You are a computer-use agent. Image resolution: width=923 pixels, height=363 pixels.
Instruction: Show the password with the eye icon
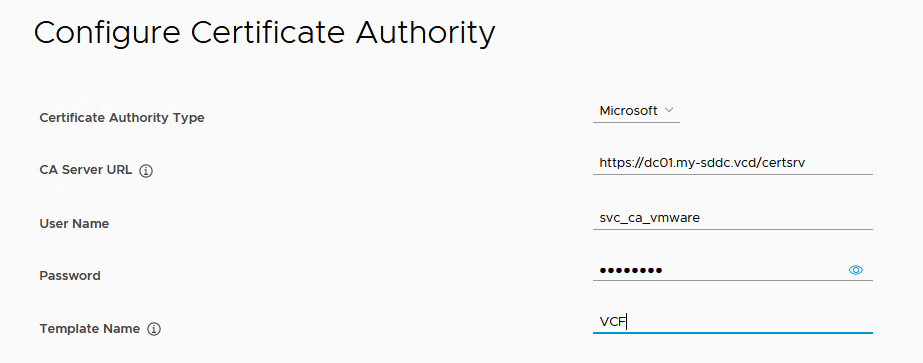click(855, 270)
